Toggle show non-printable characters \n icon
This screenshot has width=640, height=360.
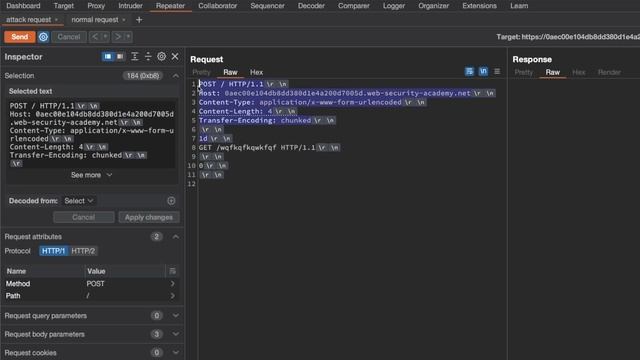point(483,71)
